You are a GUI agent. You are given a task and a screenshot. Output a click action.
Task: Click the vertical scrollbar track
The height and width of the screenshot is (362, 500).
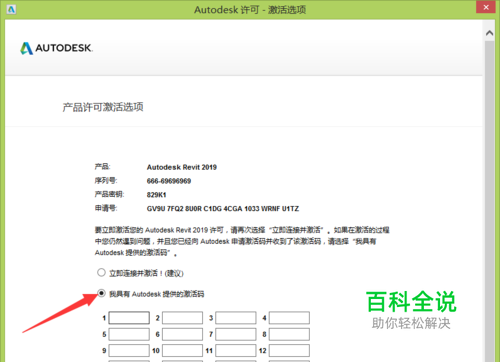point(489,200)
